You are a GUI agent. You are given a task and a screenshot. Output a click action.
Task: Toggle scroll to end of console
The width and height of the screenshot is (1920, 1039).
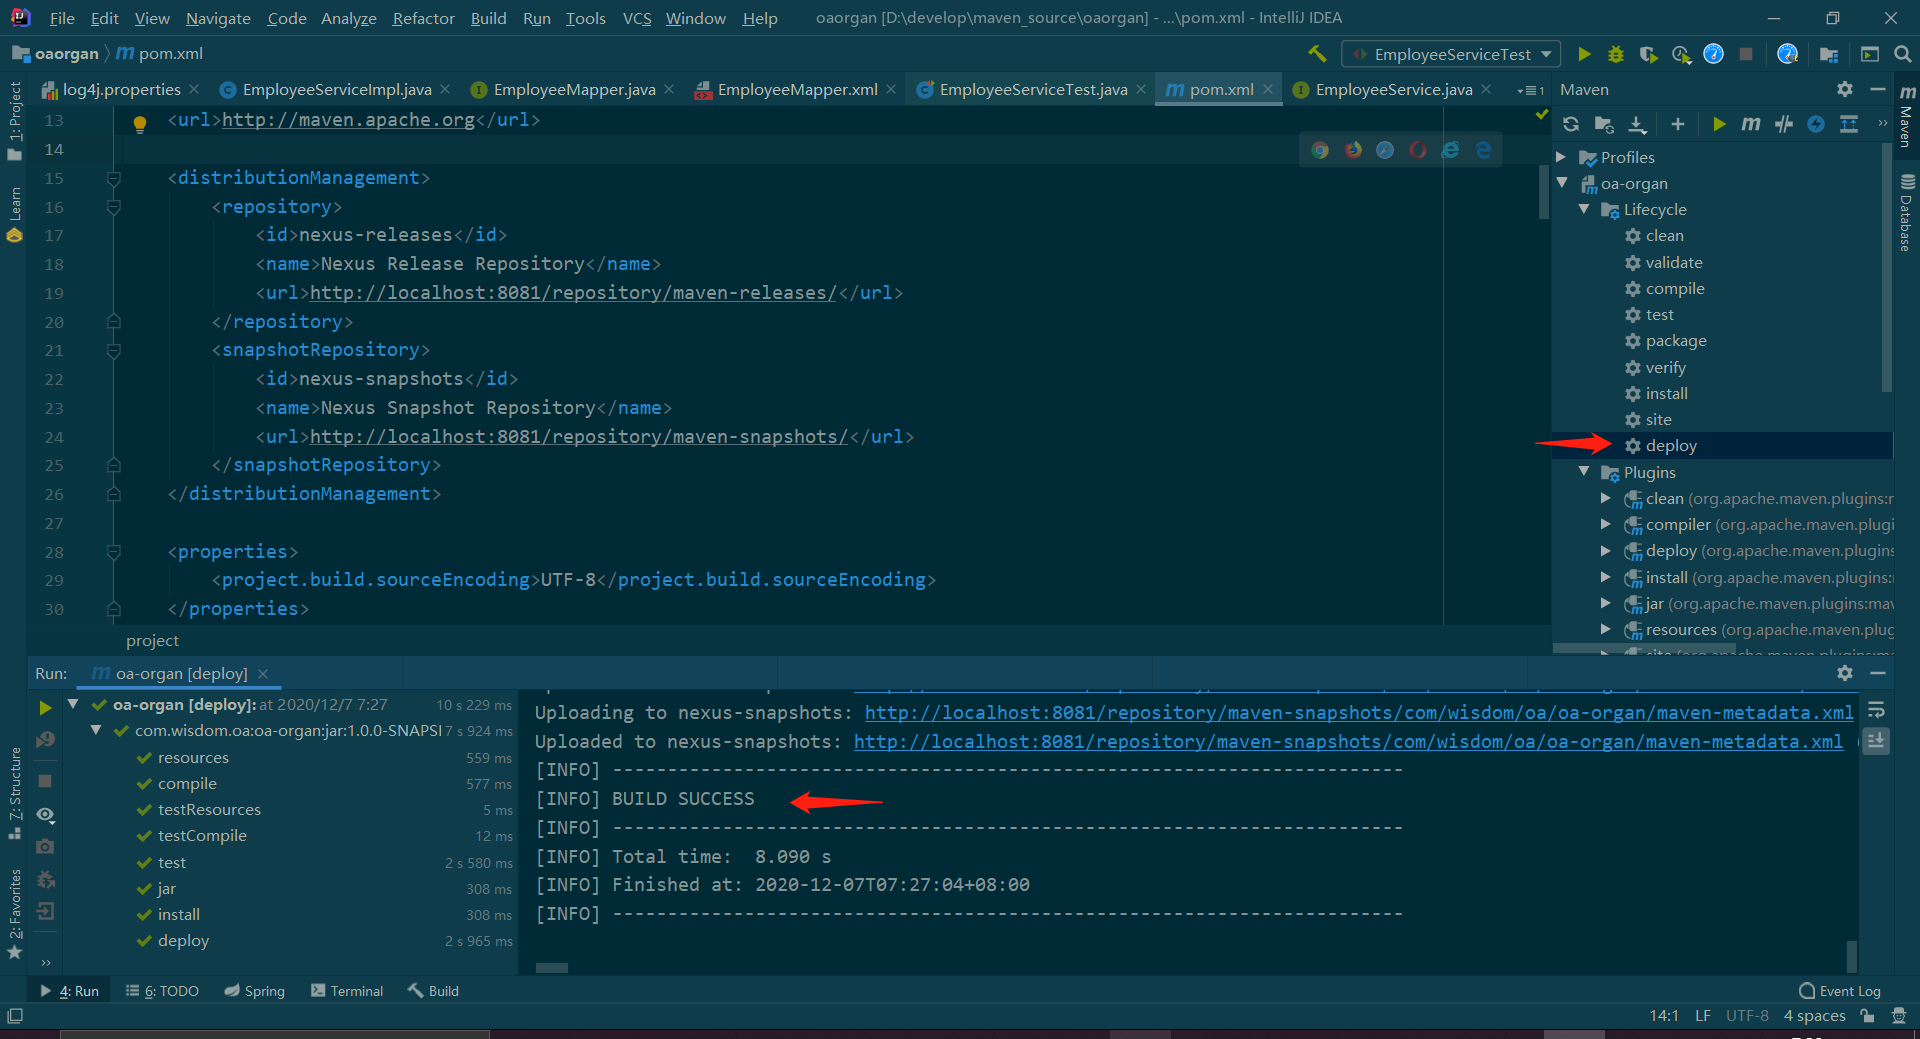click(x=1876, y=742)
